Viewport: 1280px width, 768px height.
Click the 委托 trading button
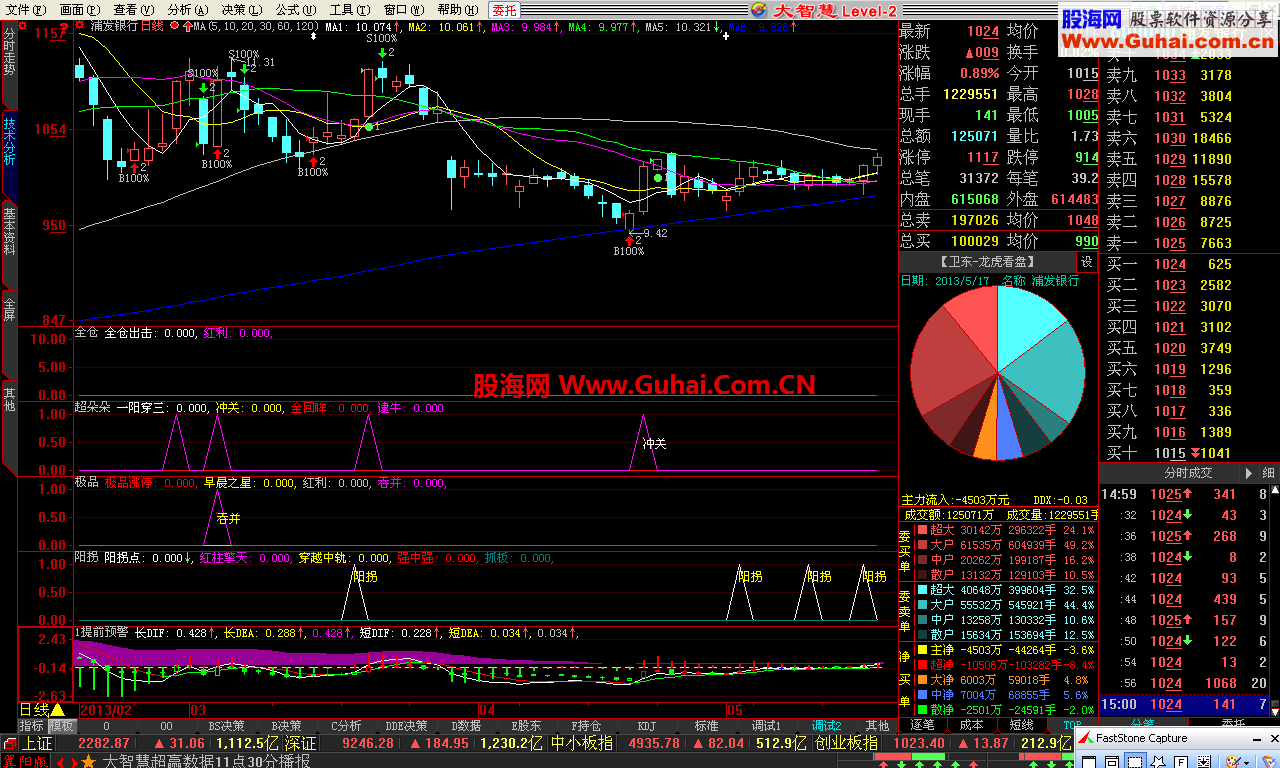(x=505, y=10)
